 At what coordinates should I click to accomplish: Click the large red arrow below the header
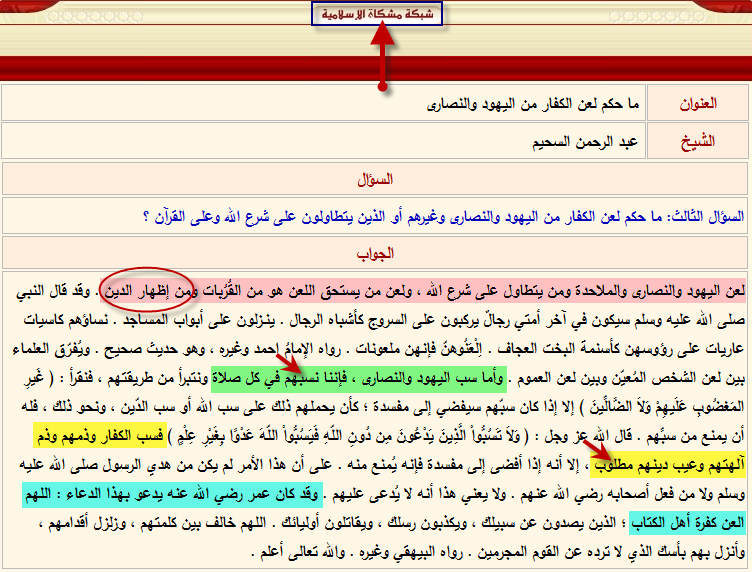(x=380, y=55)
